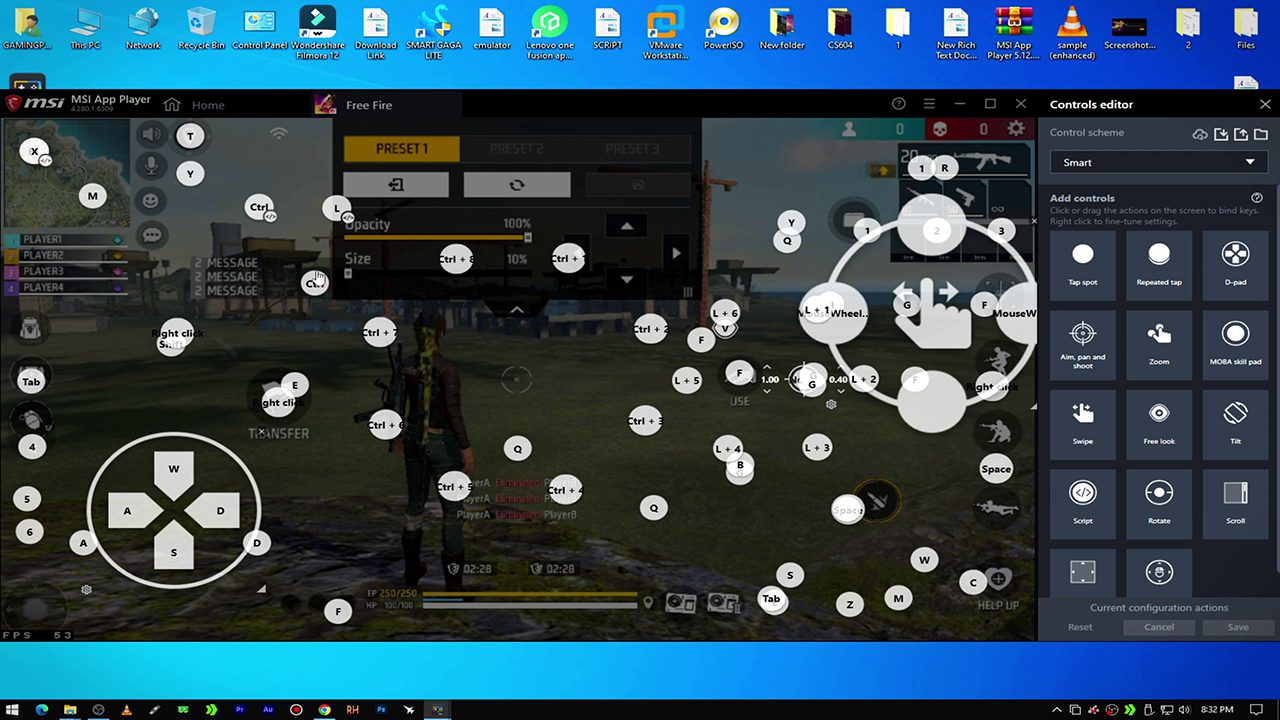Click the in-game emoji icon
1280x720 pixels.
coord(151,201)
